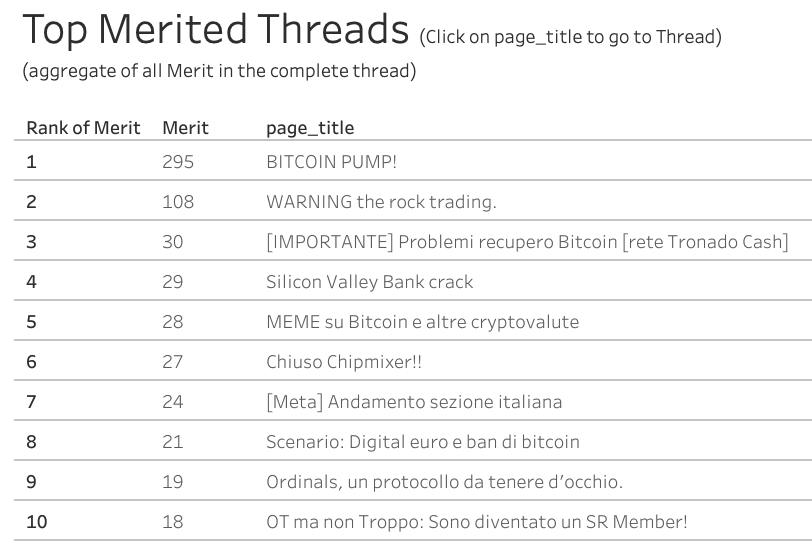Open Sono diventato un SR Member thread
Screen dimensions: 812x542
click(477, 522)
